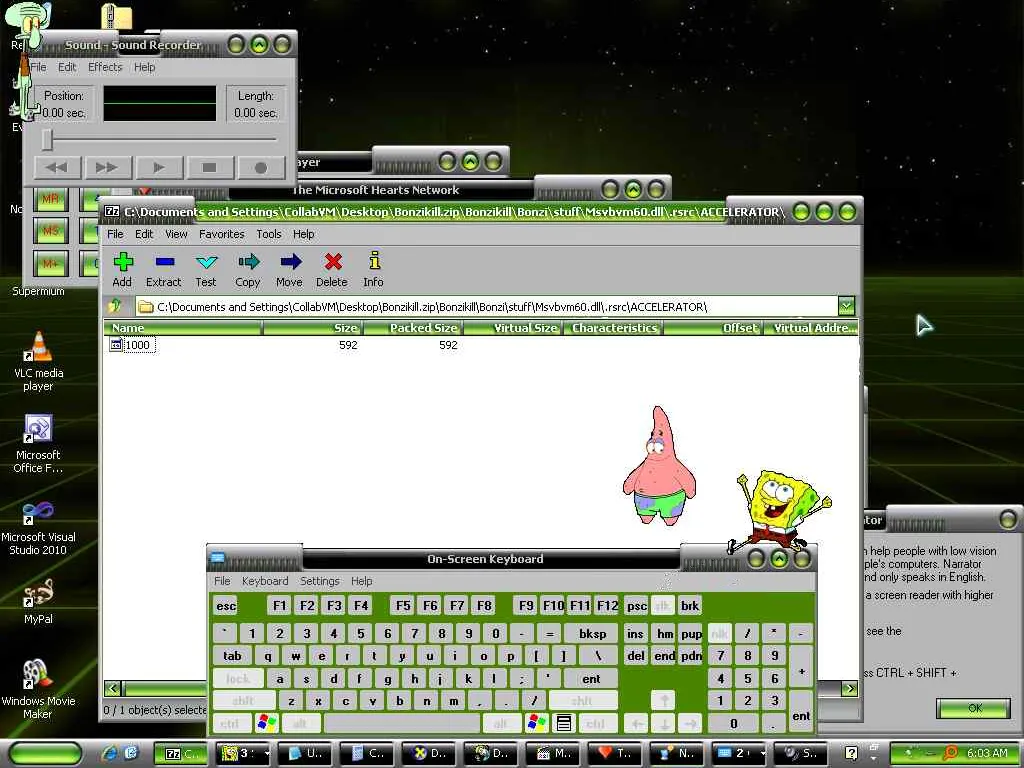Screen dimensions: 1024x768
Task: Click the Characteristics column header
Action: pyautogui.click(x=614, y=328)
